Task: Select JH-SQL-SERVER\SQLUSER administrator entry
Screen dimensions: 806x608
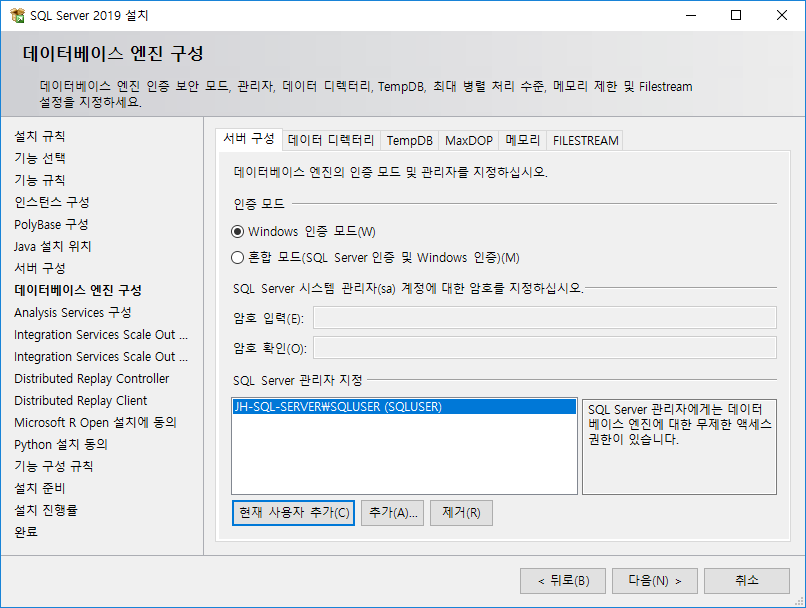Action: 404,407
